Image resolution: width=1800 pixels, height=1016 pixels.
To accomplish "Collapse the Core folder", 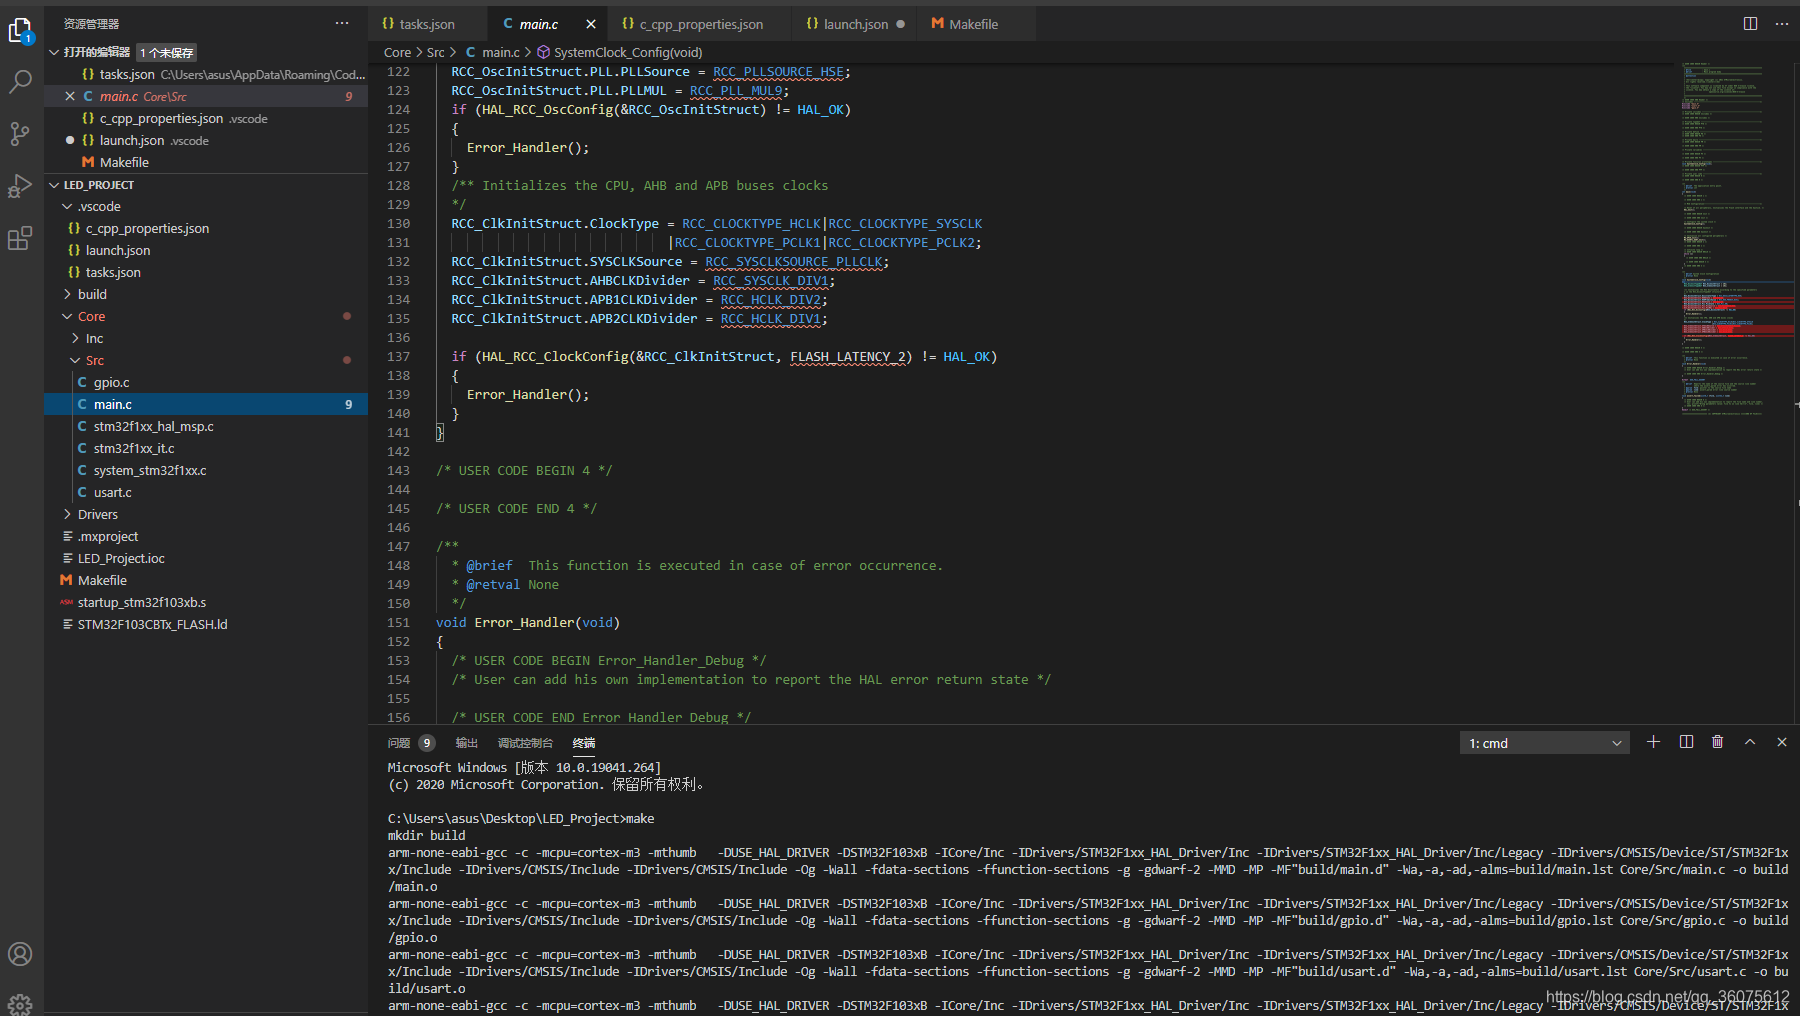I will (x=68, y=317).
